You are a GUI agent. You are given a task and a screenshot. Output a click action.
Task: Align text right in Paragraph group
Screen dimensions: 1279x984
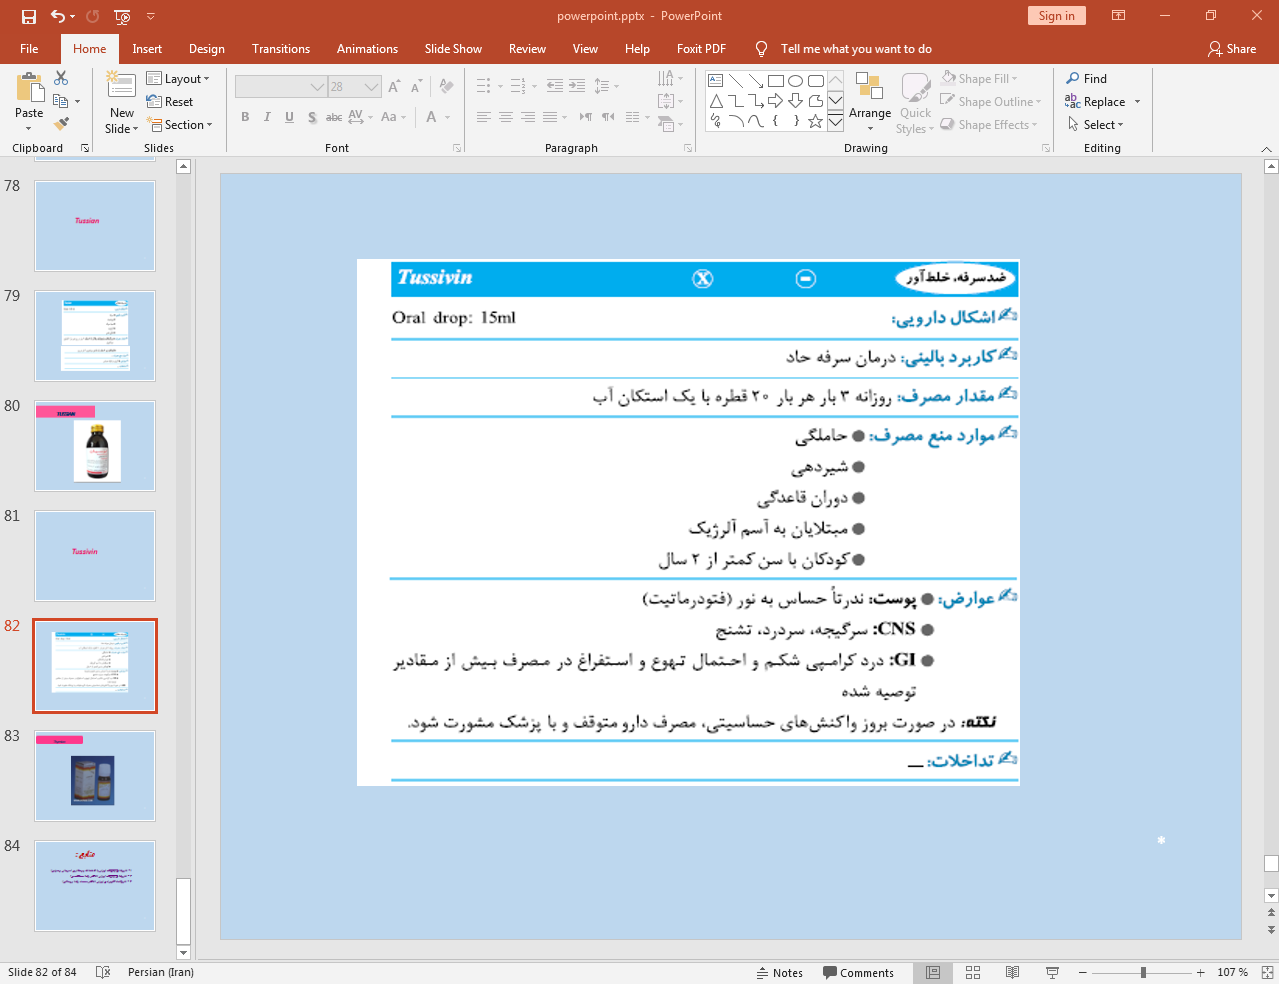(x=528, y=117)
